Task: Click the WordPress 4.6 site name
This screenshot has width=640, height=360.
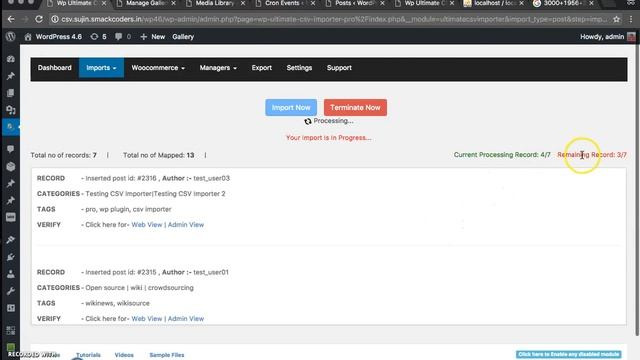Action: 58,37
